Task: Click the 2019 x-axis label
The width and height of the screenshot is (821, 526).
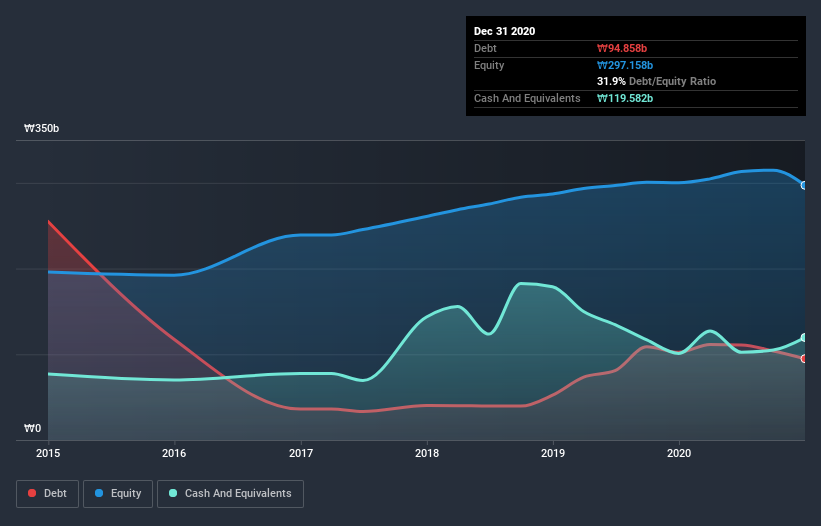Action: coord(553,453)
